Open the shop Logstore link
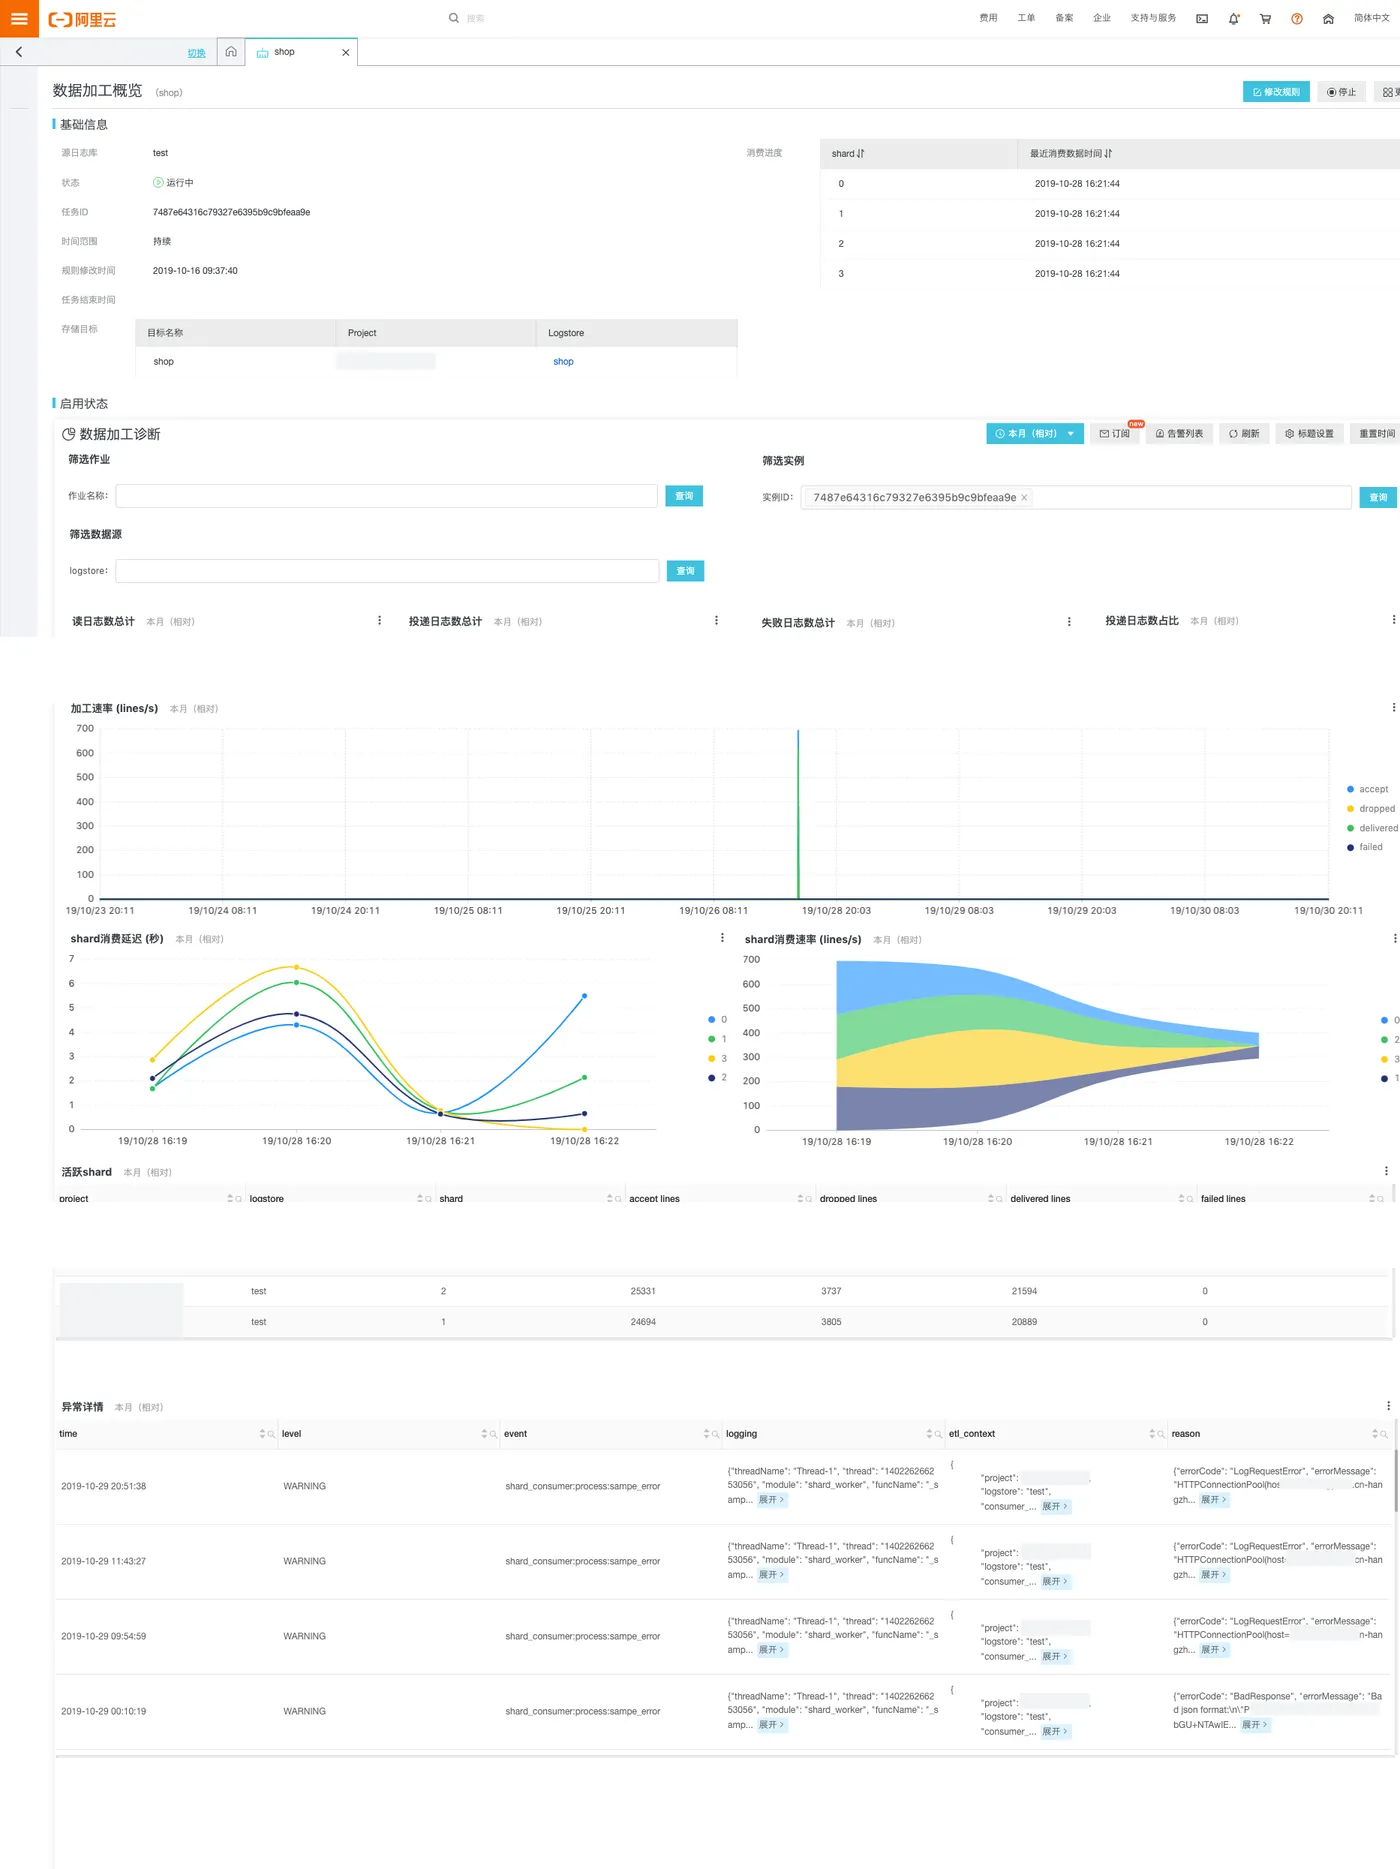This screenshot has width=1400, height=1869. click(563, 362)
